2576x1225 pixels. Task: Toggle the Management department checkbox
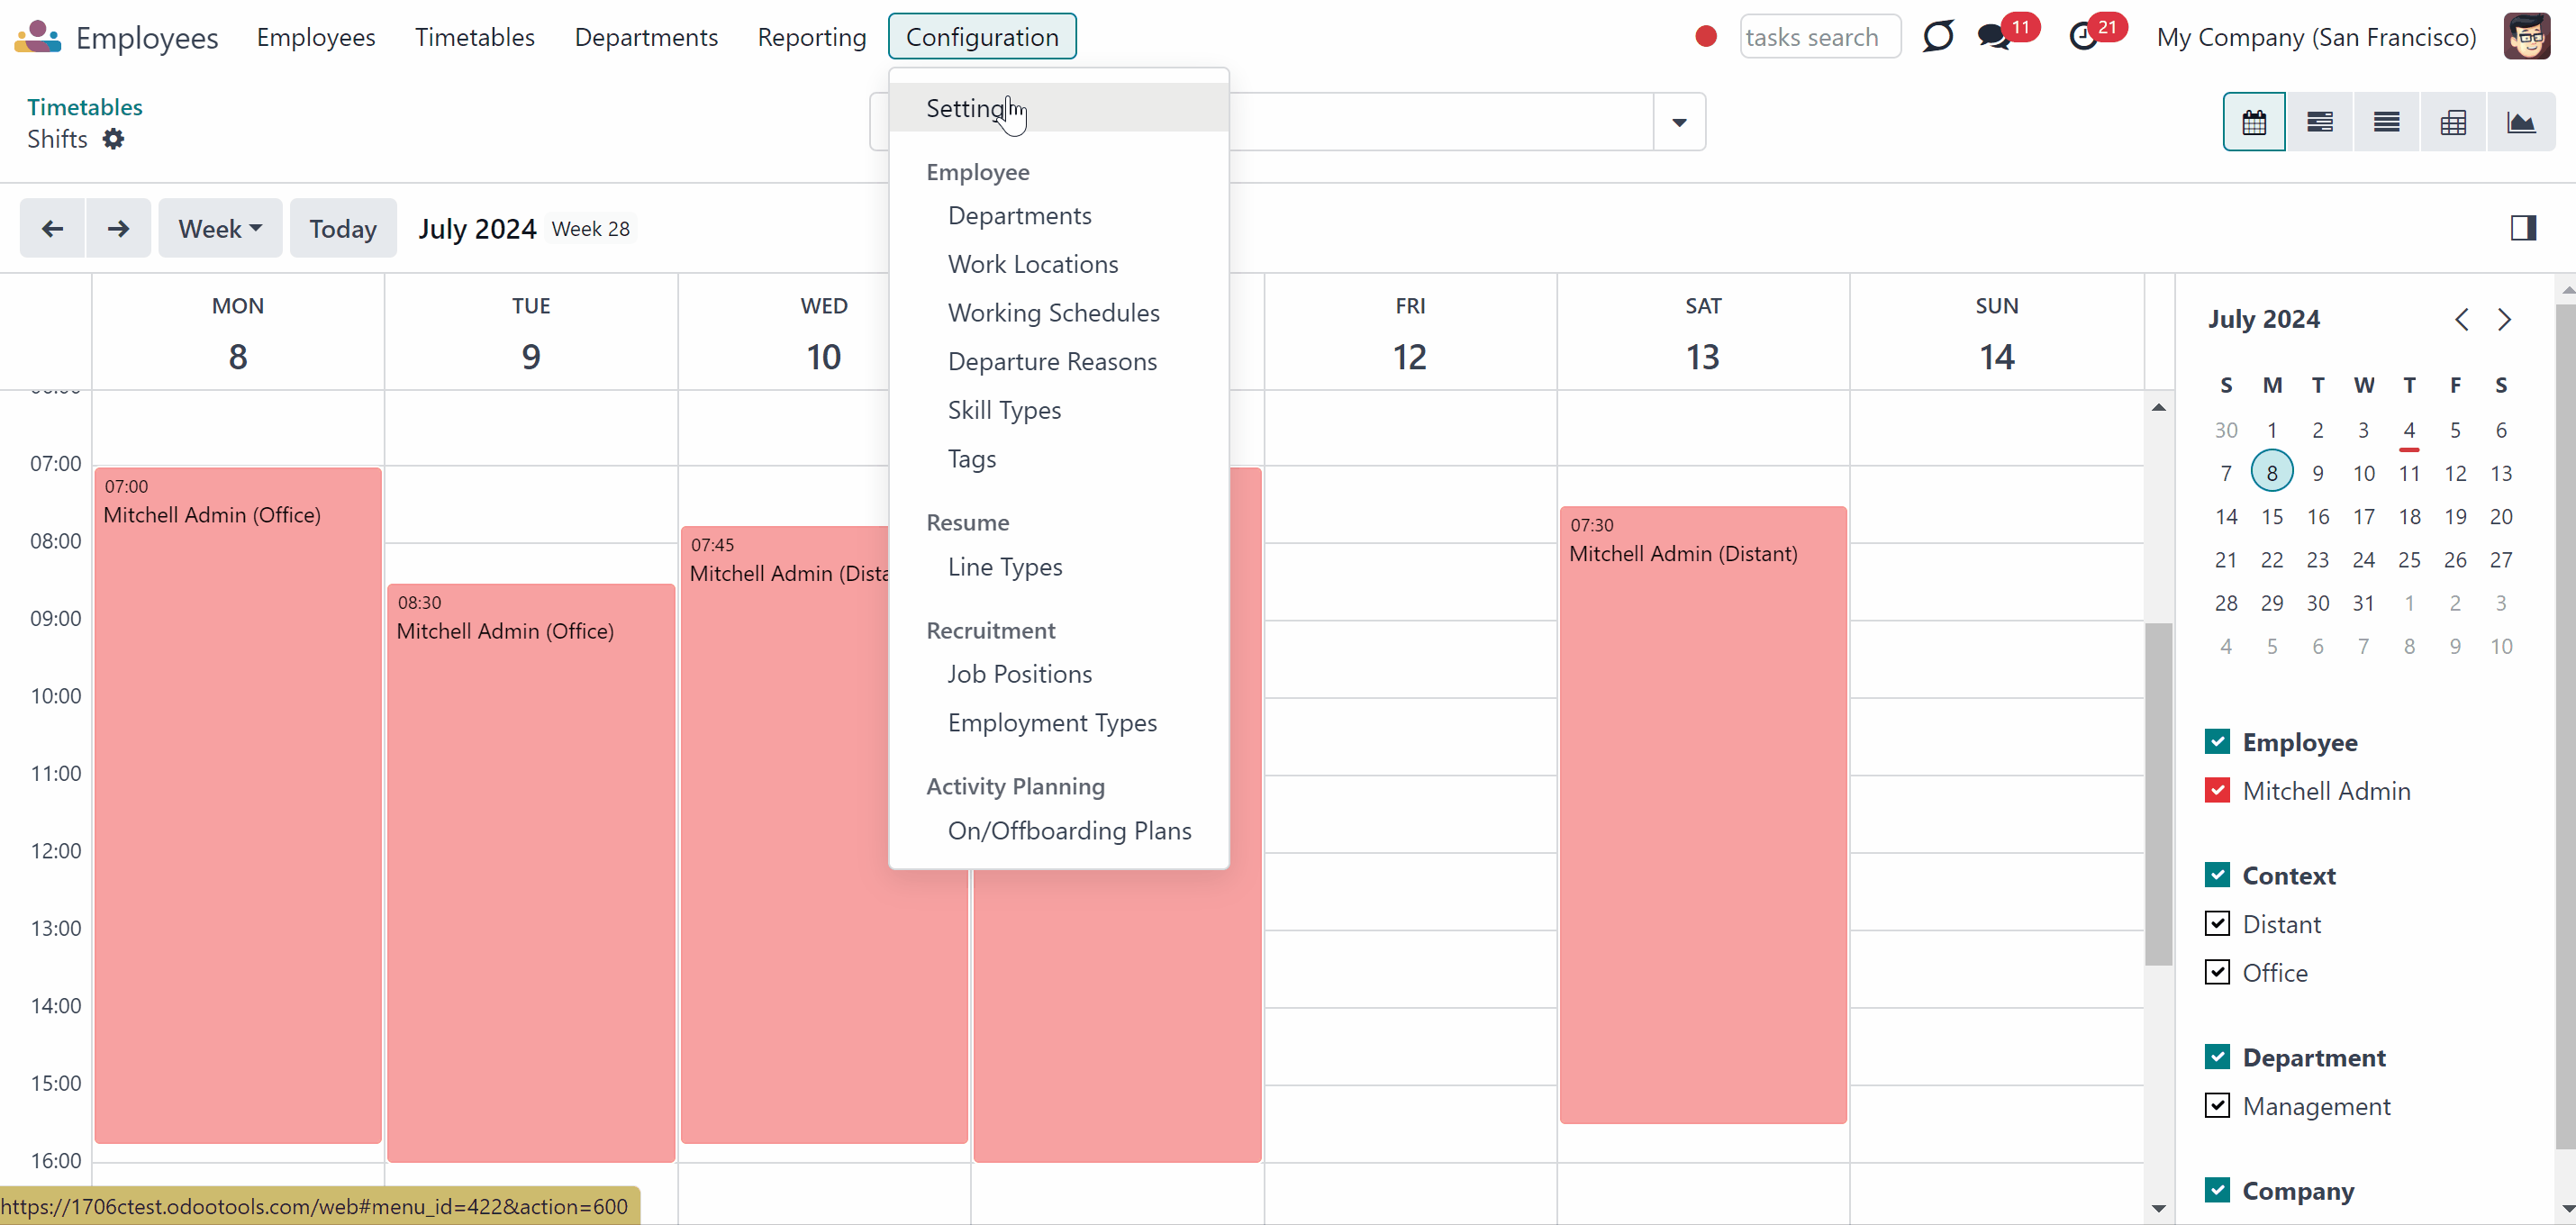tap(2217, 1105)
